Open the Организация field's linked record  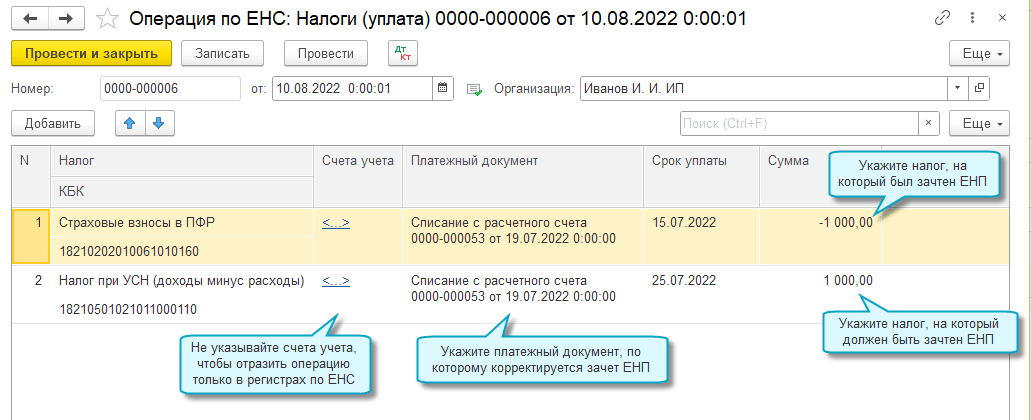pyautogui.click(x=979, y=88)
